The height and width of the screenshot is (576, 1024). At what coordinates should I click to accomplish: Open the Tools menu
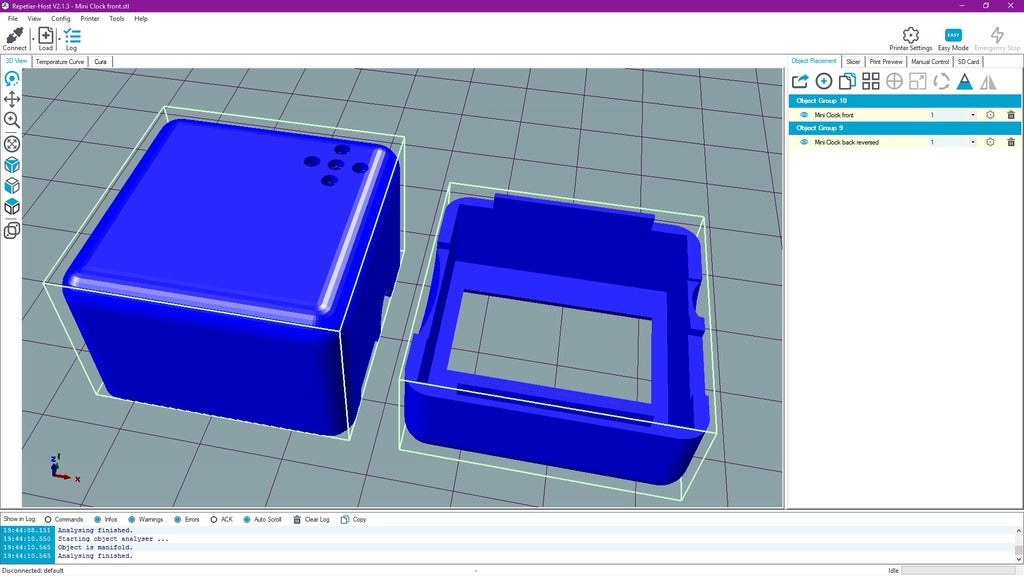(117, 18)
